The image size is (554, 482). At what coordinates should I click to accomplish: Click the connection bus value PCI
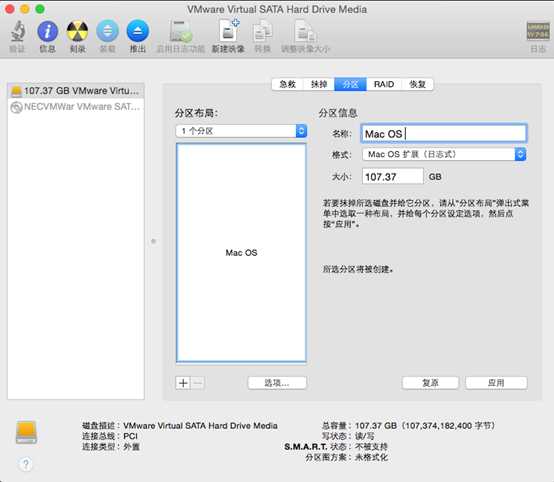130,436
